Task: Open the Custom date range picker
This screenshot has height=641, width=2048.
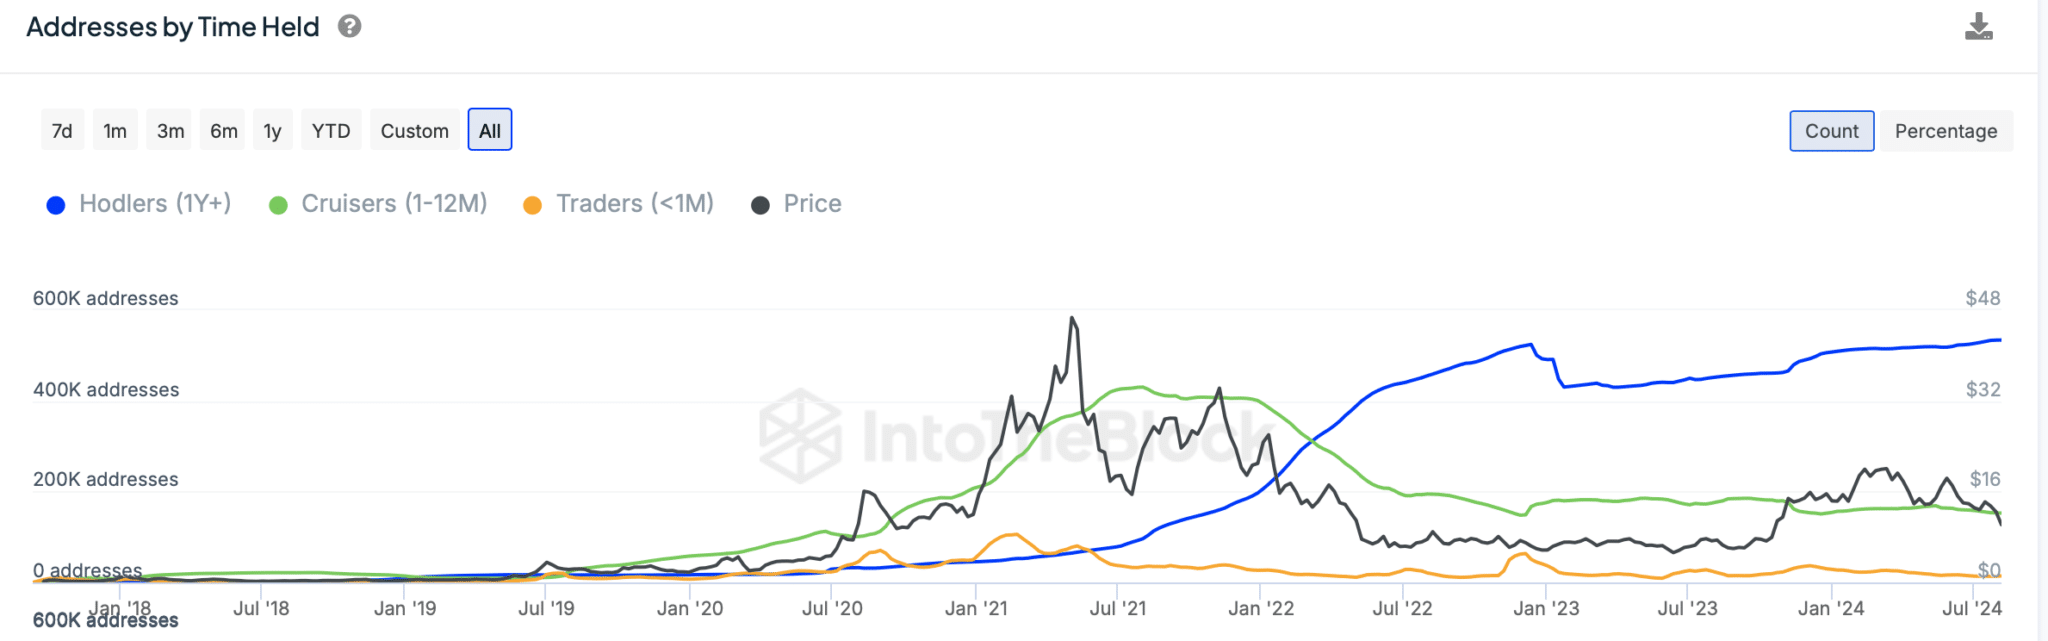Action: (414, 131)
